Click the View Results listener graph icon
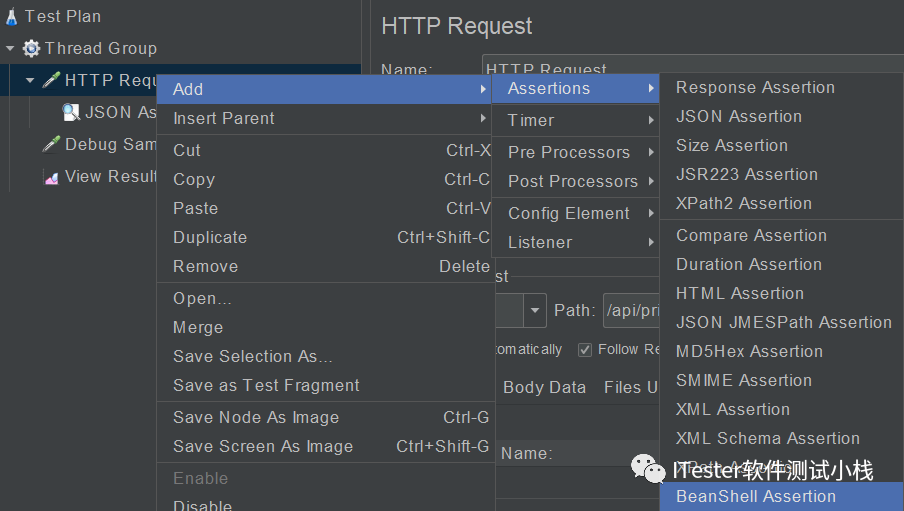This screenshot has width=904, height=511. [51, 177]
